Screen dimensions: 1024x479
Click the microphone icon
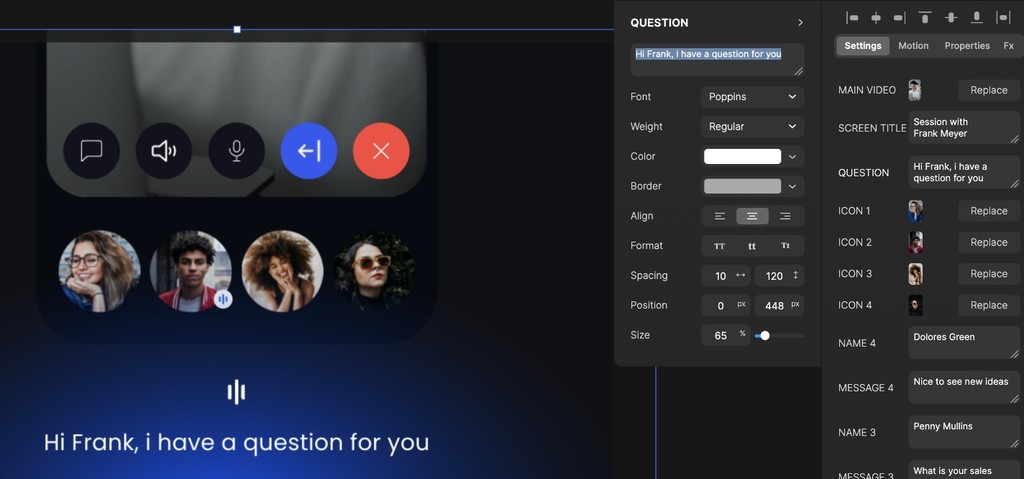[236, 151]
